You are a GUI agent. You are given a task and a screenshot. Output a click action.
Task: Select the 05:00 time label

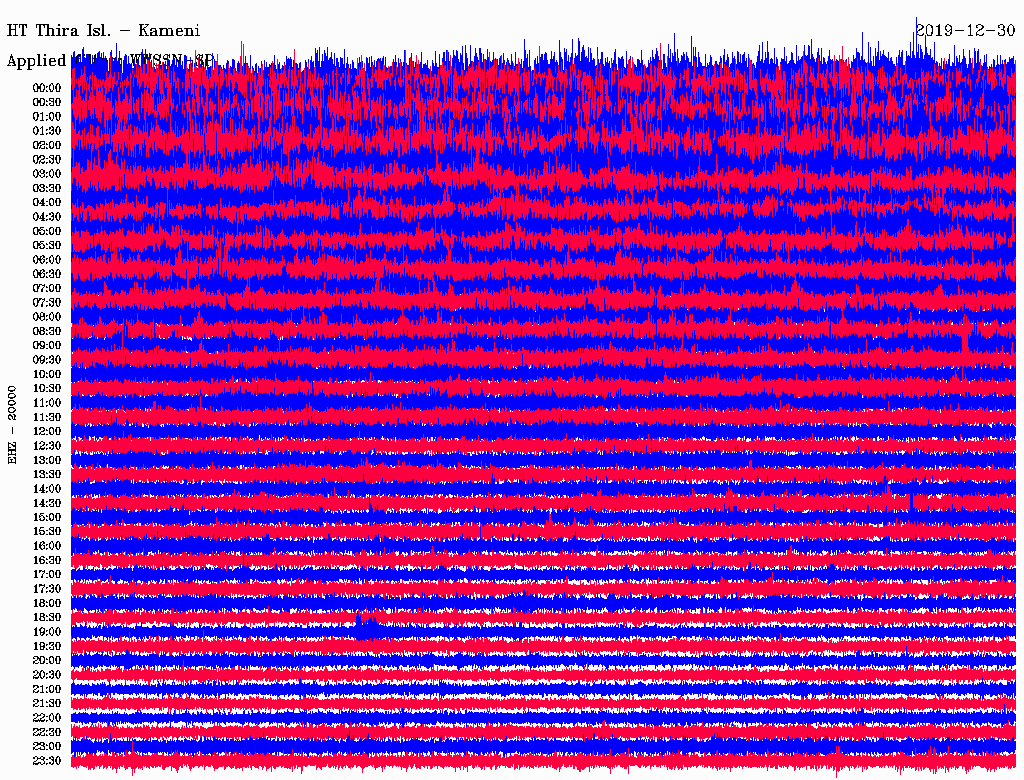click(46, 231)
